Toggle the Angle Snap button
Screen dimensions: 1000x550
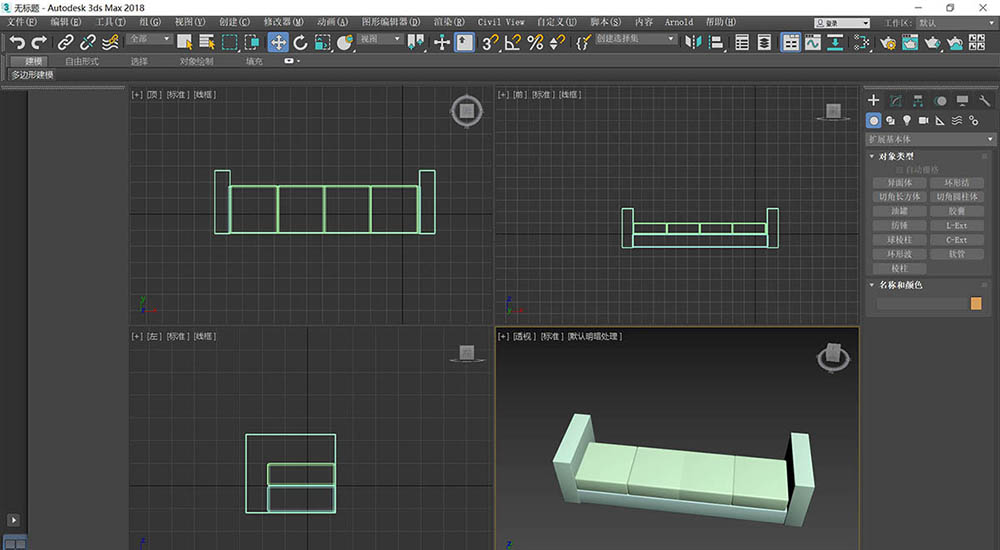point(512,42)
